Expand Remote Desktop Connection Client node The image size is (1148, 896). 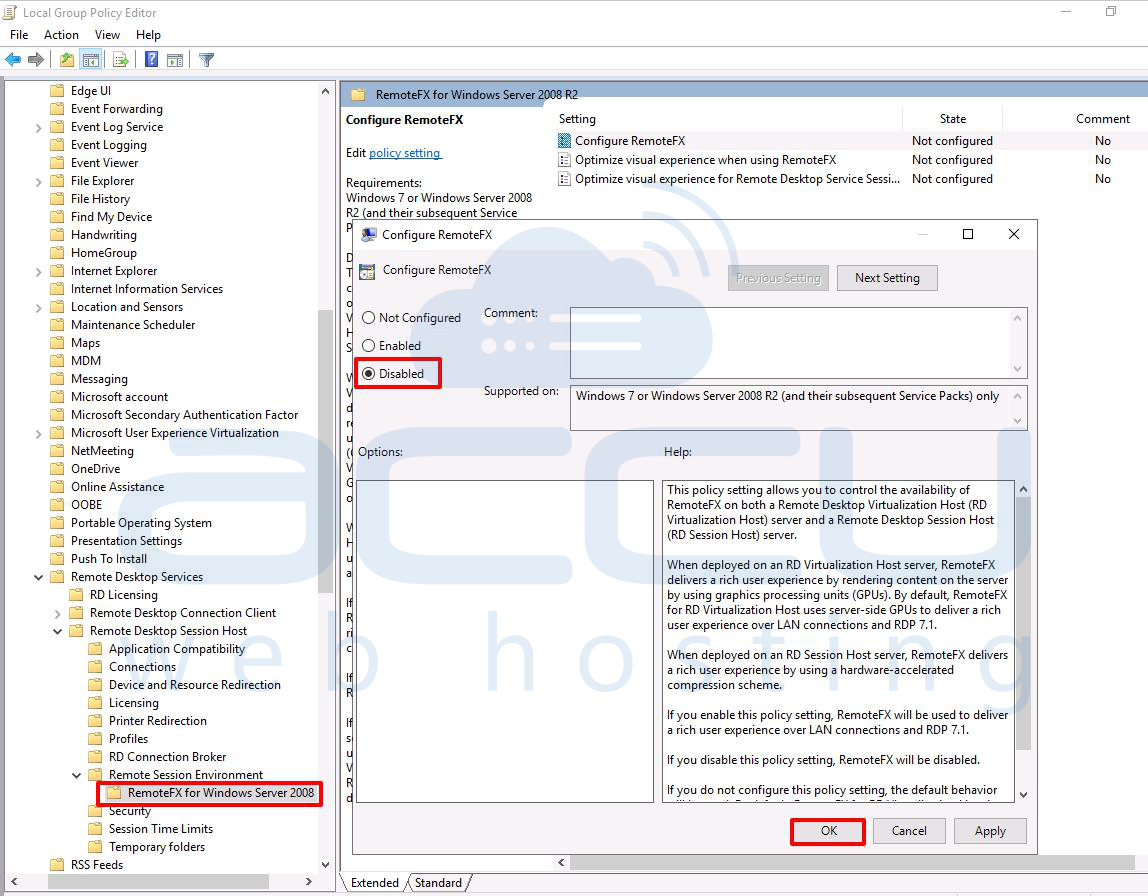coord(58,613)
